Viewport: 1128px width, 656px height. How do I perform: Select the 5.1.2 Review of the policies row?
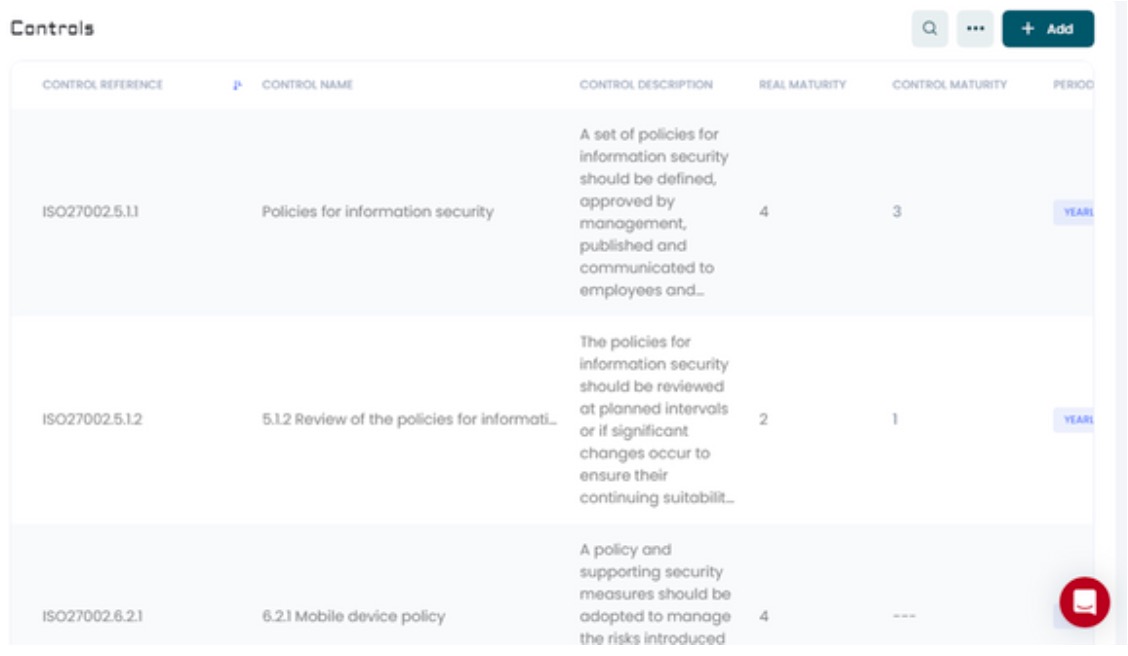(x=408, y=420)
